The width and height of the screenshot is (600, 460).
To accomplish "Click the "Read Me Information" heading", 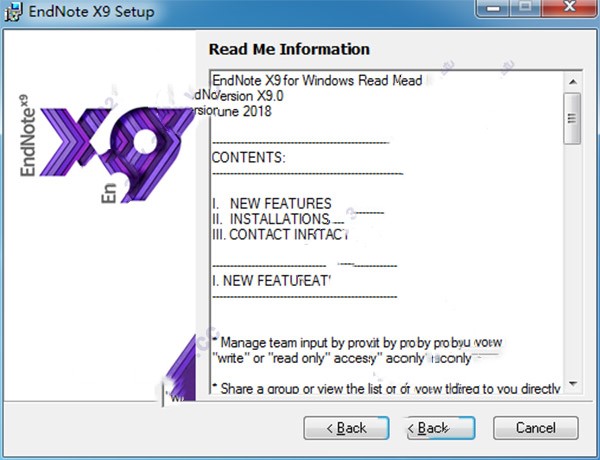I will tap(289, 49).
